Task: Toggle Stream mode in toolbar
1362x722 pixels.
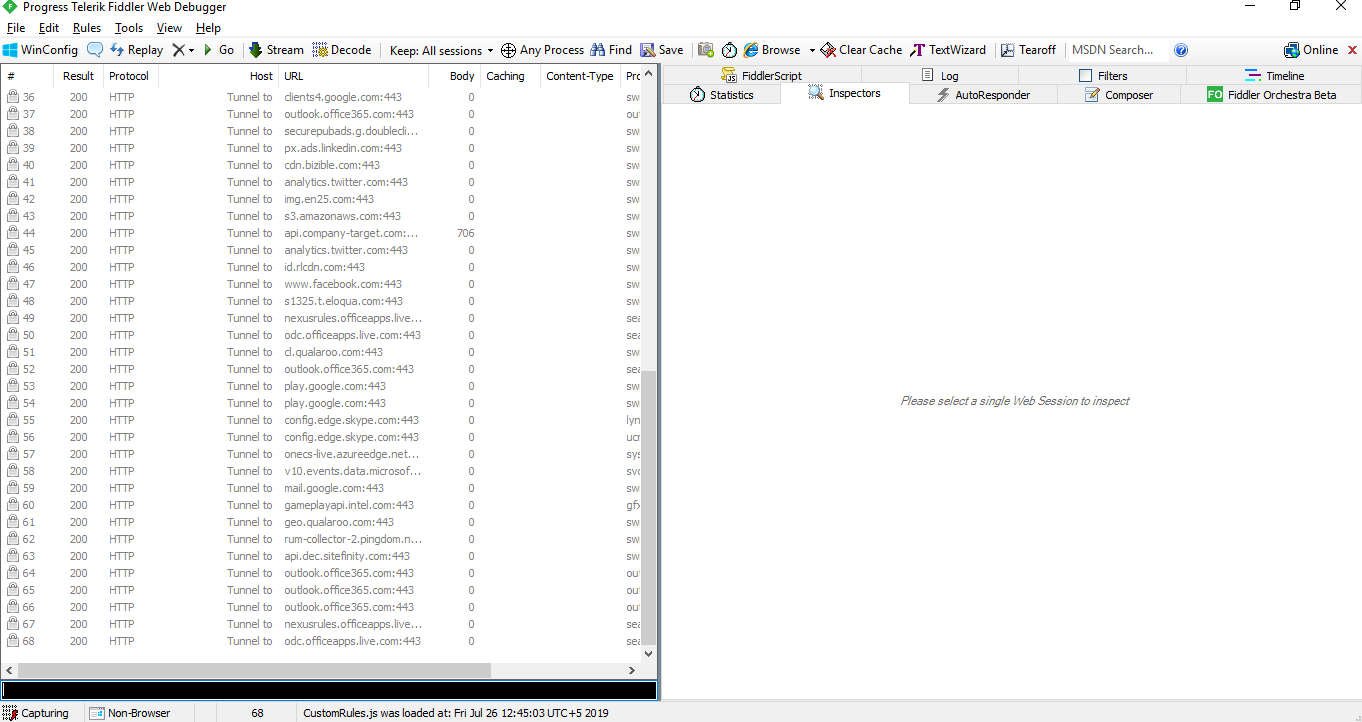Action: click(x=276, y=50)
